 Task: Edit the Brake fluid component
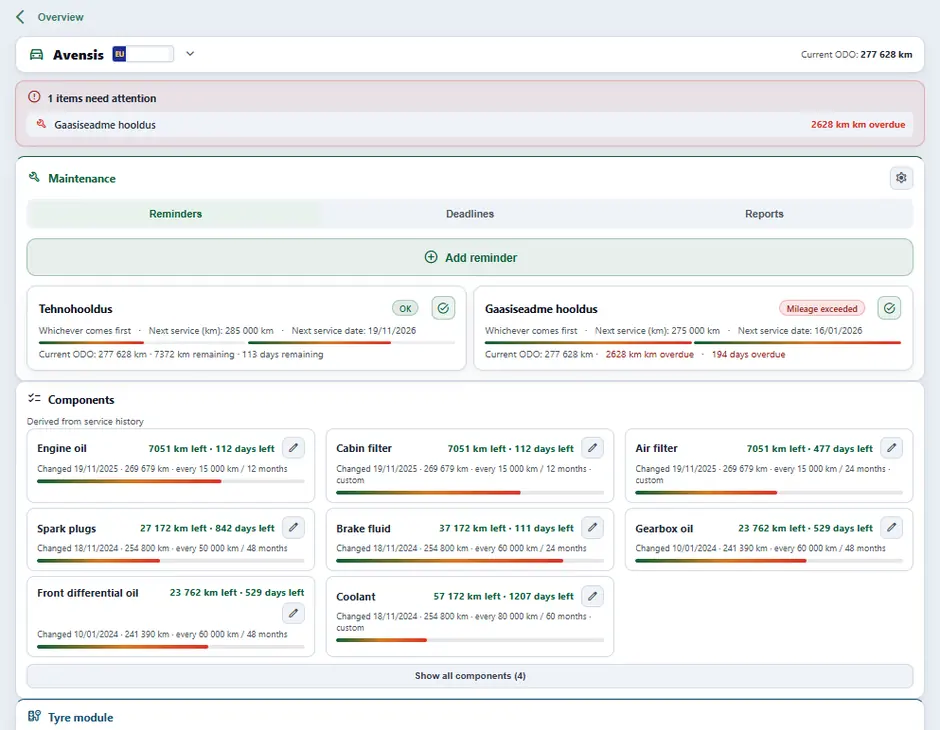click(592, 527)
